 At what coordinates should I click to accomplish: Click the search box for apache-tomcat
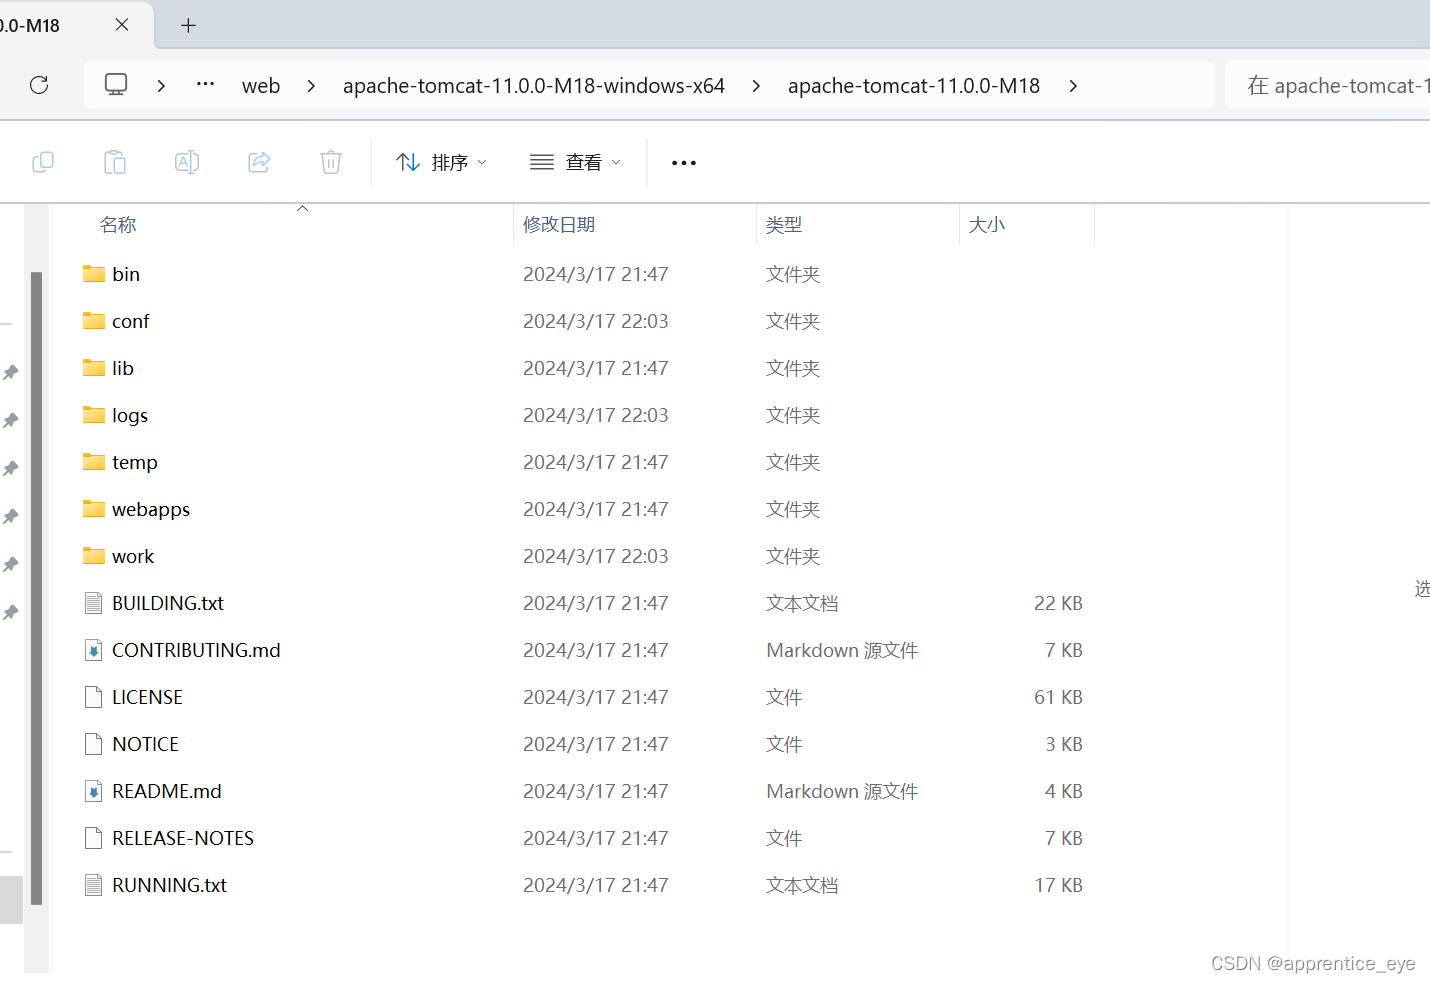[x=1330, y=86]
